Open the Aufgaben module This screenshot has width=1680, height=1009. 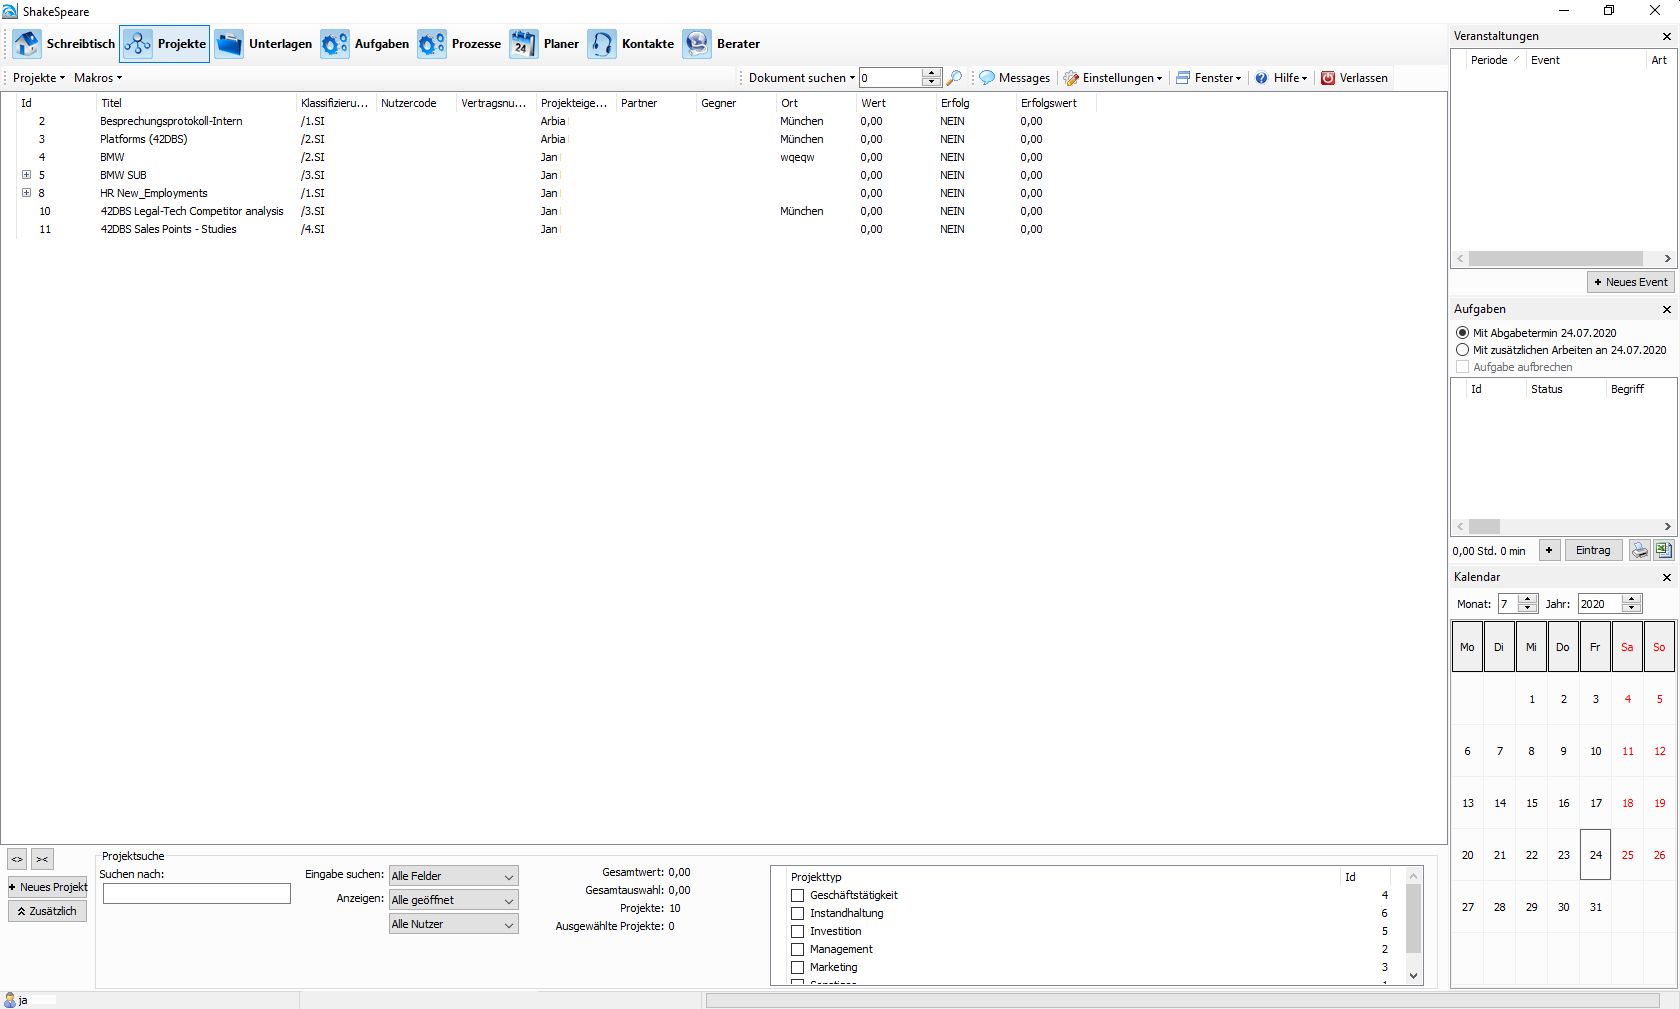(x=366, y=44)
